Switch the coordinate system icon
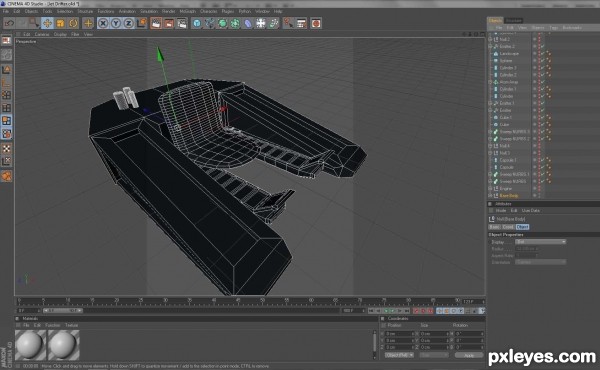 [142, 23]
